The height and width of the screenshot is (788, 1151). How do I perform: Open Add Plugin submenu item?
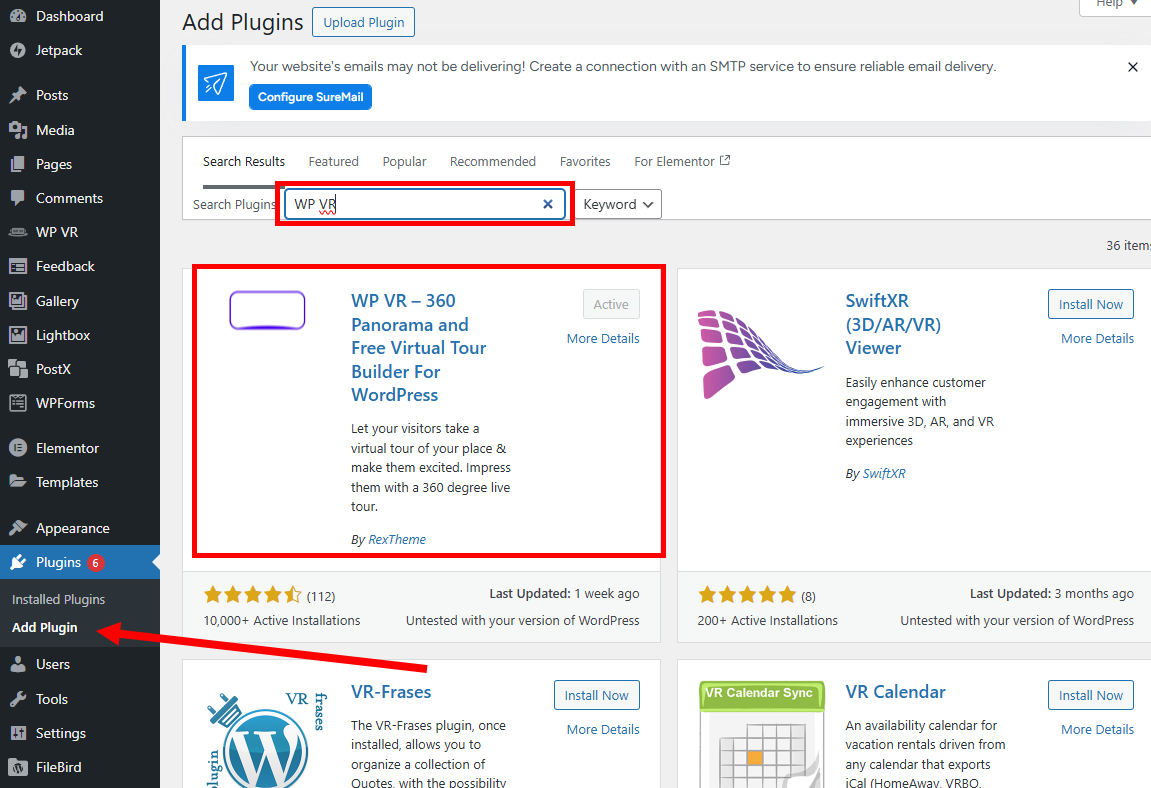(45, 628)
